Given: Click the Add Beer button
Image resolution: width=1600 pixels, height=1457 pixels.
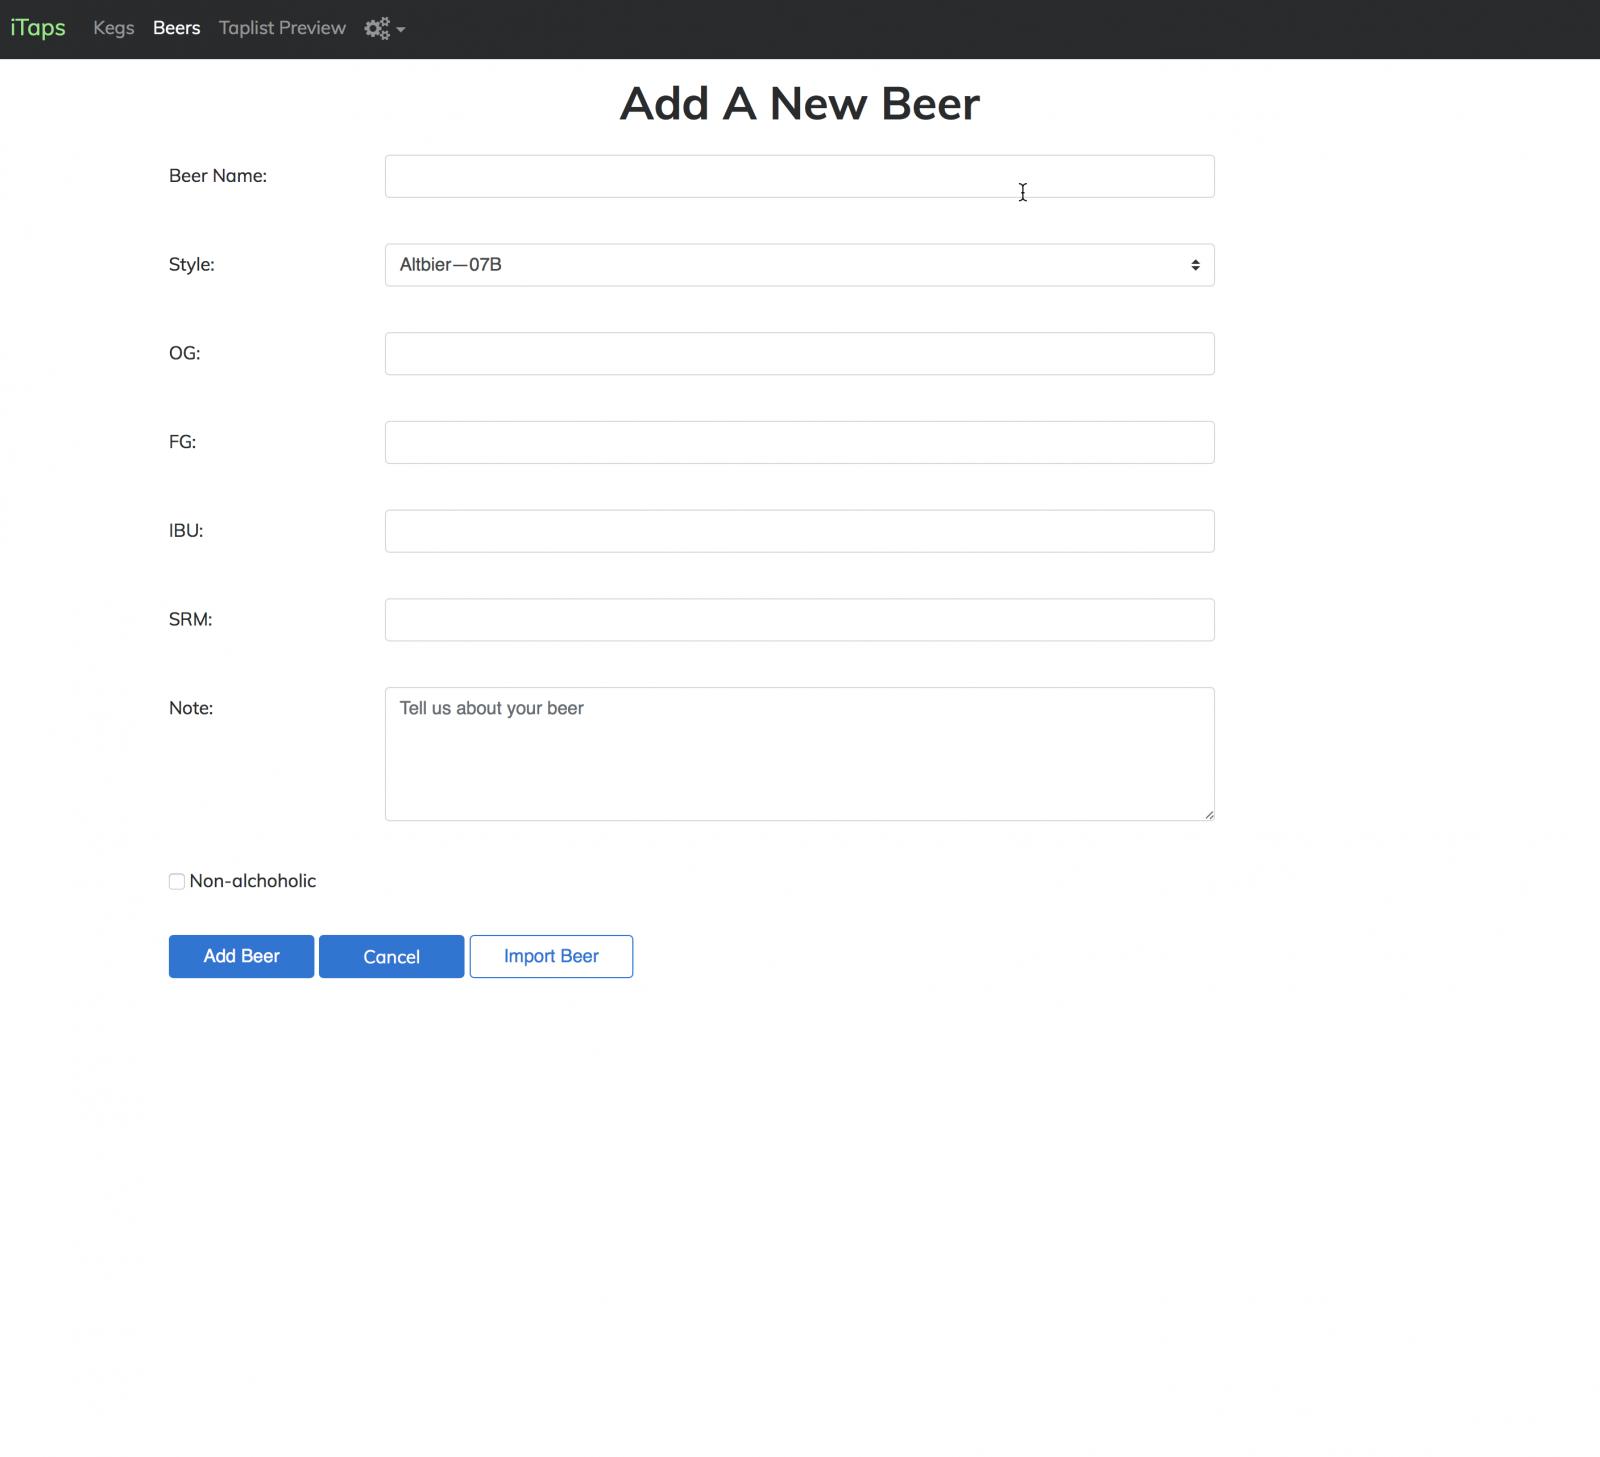Looking at the screenshot, I should [x=241, y=956].
